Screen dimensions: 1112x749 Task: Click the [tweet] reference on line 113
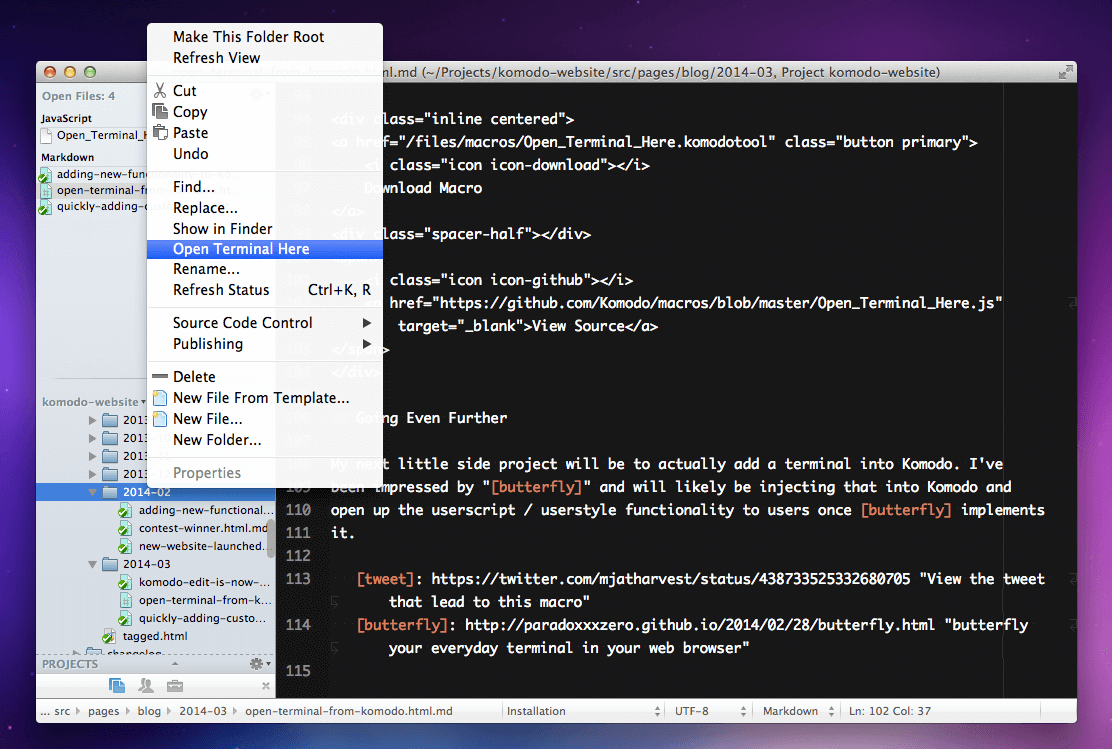[384, 579]
